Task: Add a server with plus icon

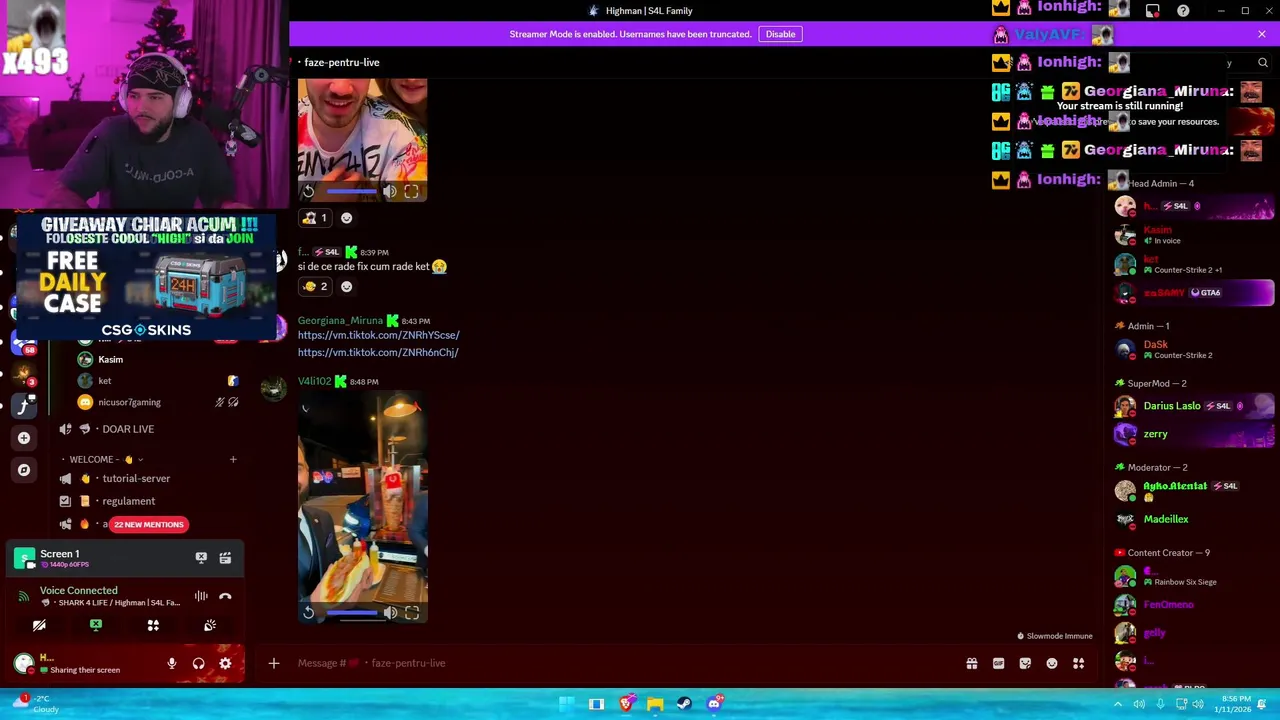Action: (24, 437)
